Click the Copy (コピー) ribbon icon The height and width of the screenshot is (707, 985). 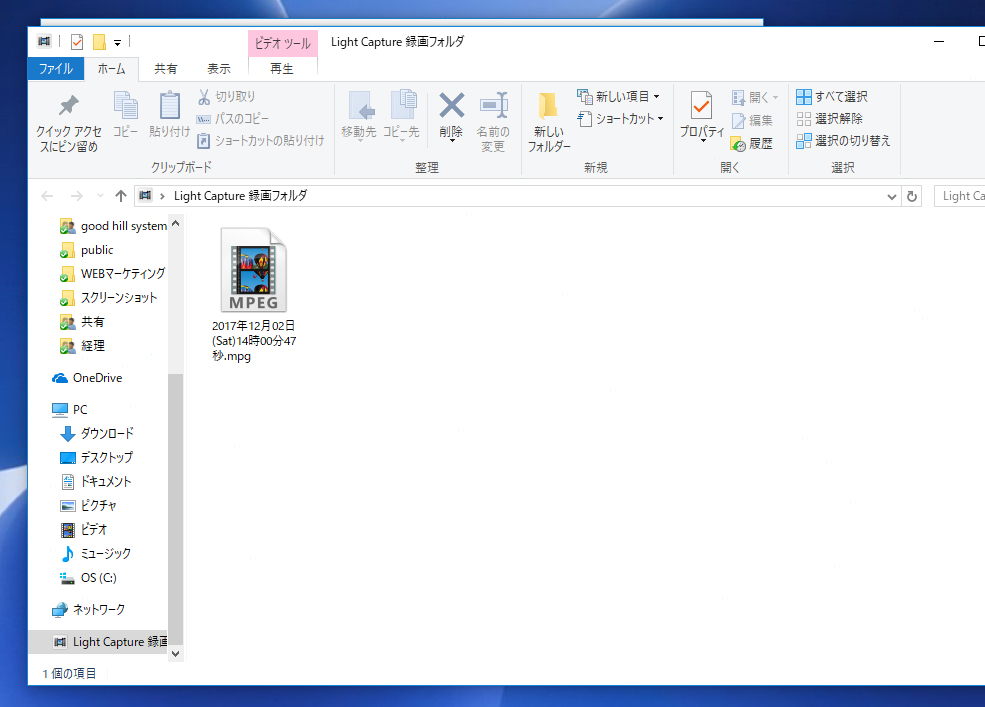click(x=126, y=105)
